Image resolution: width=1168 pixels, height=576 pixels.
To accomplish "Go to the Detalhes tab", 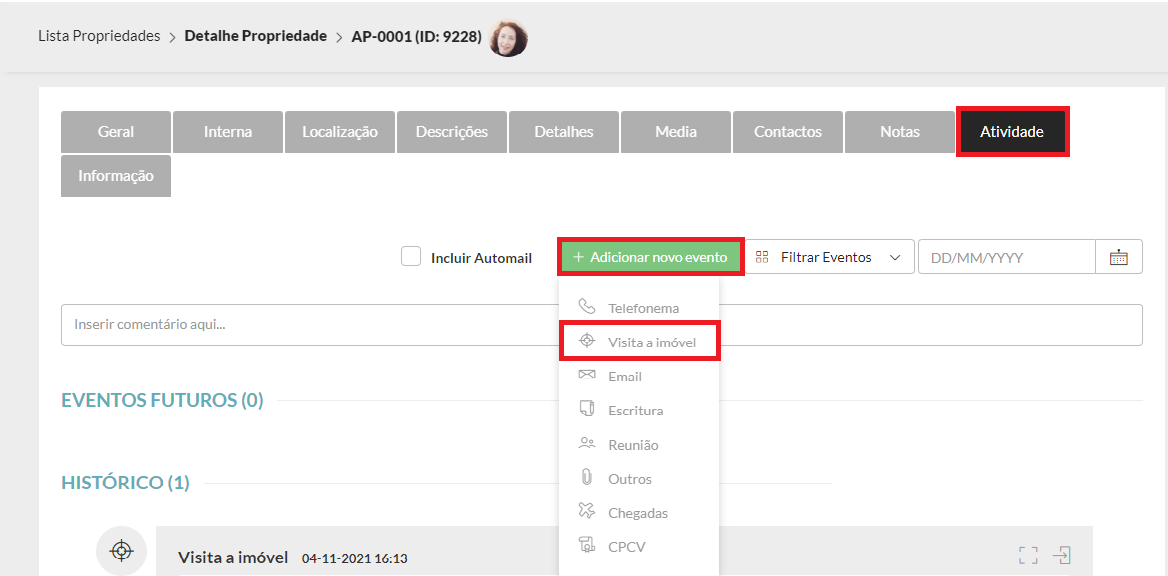I will pos(564,132).
